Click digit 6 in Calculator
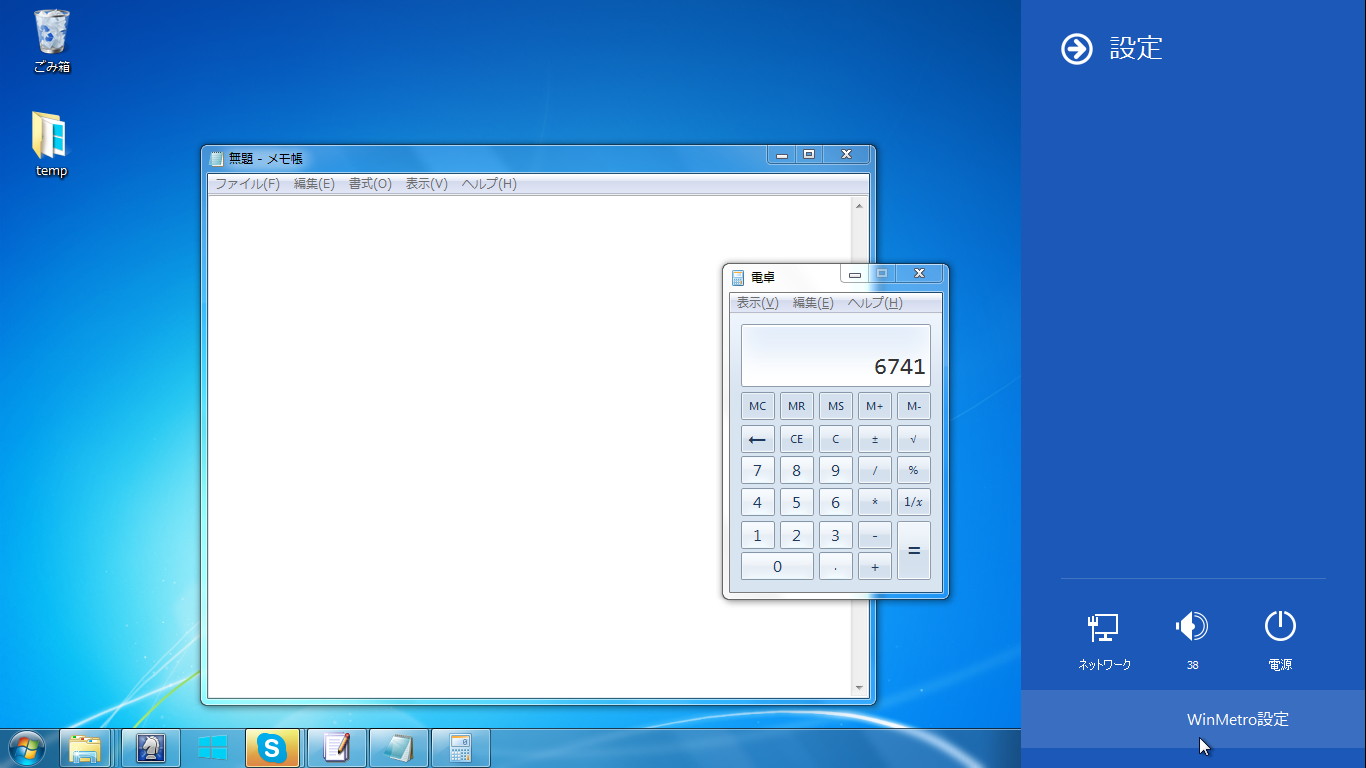Screen dimensions: 1366x768 click(835, 502)
